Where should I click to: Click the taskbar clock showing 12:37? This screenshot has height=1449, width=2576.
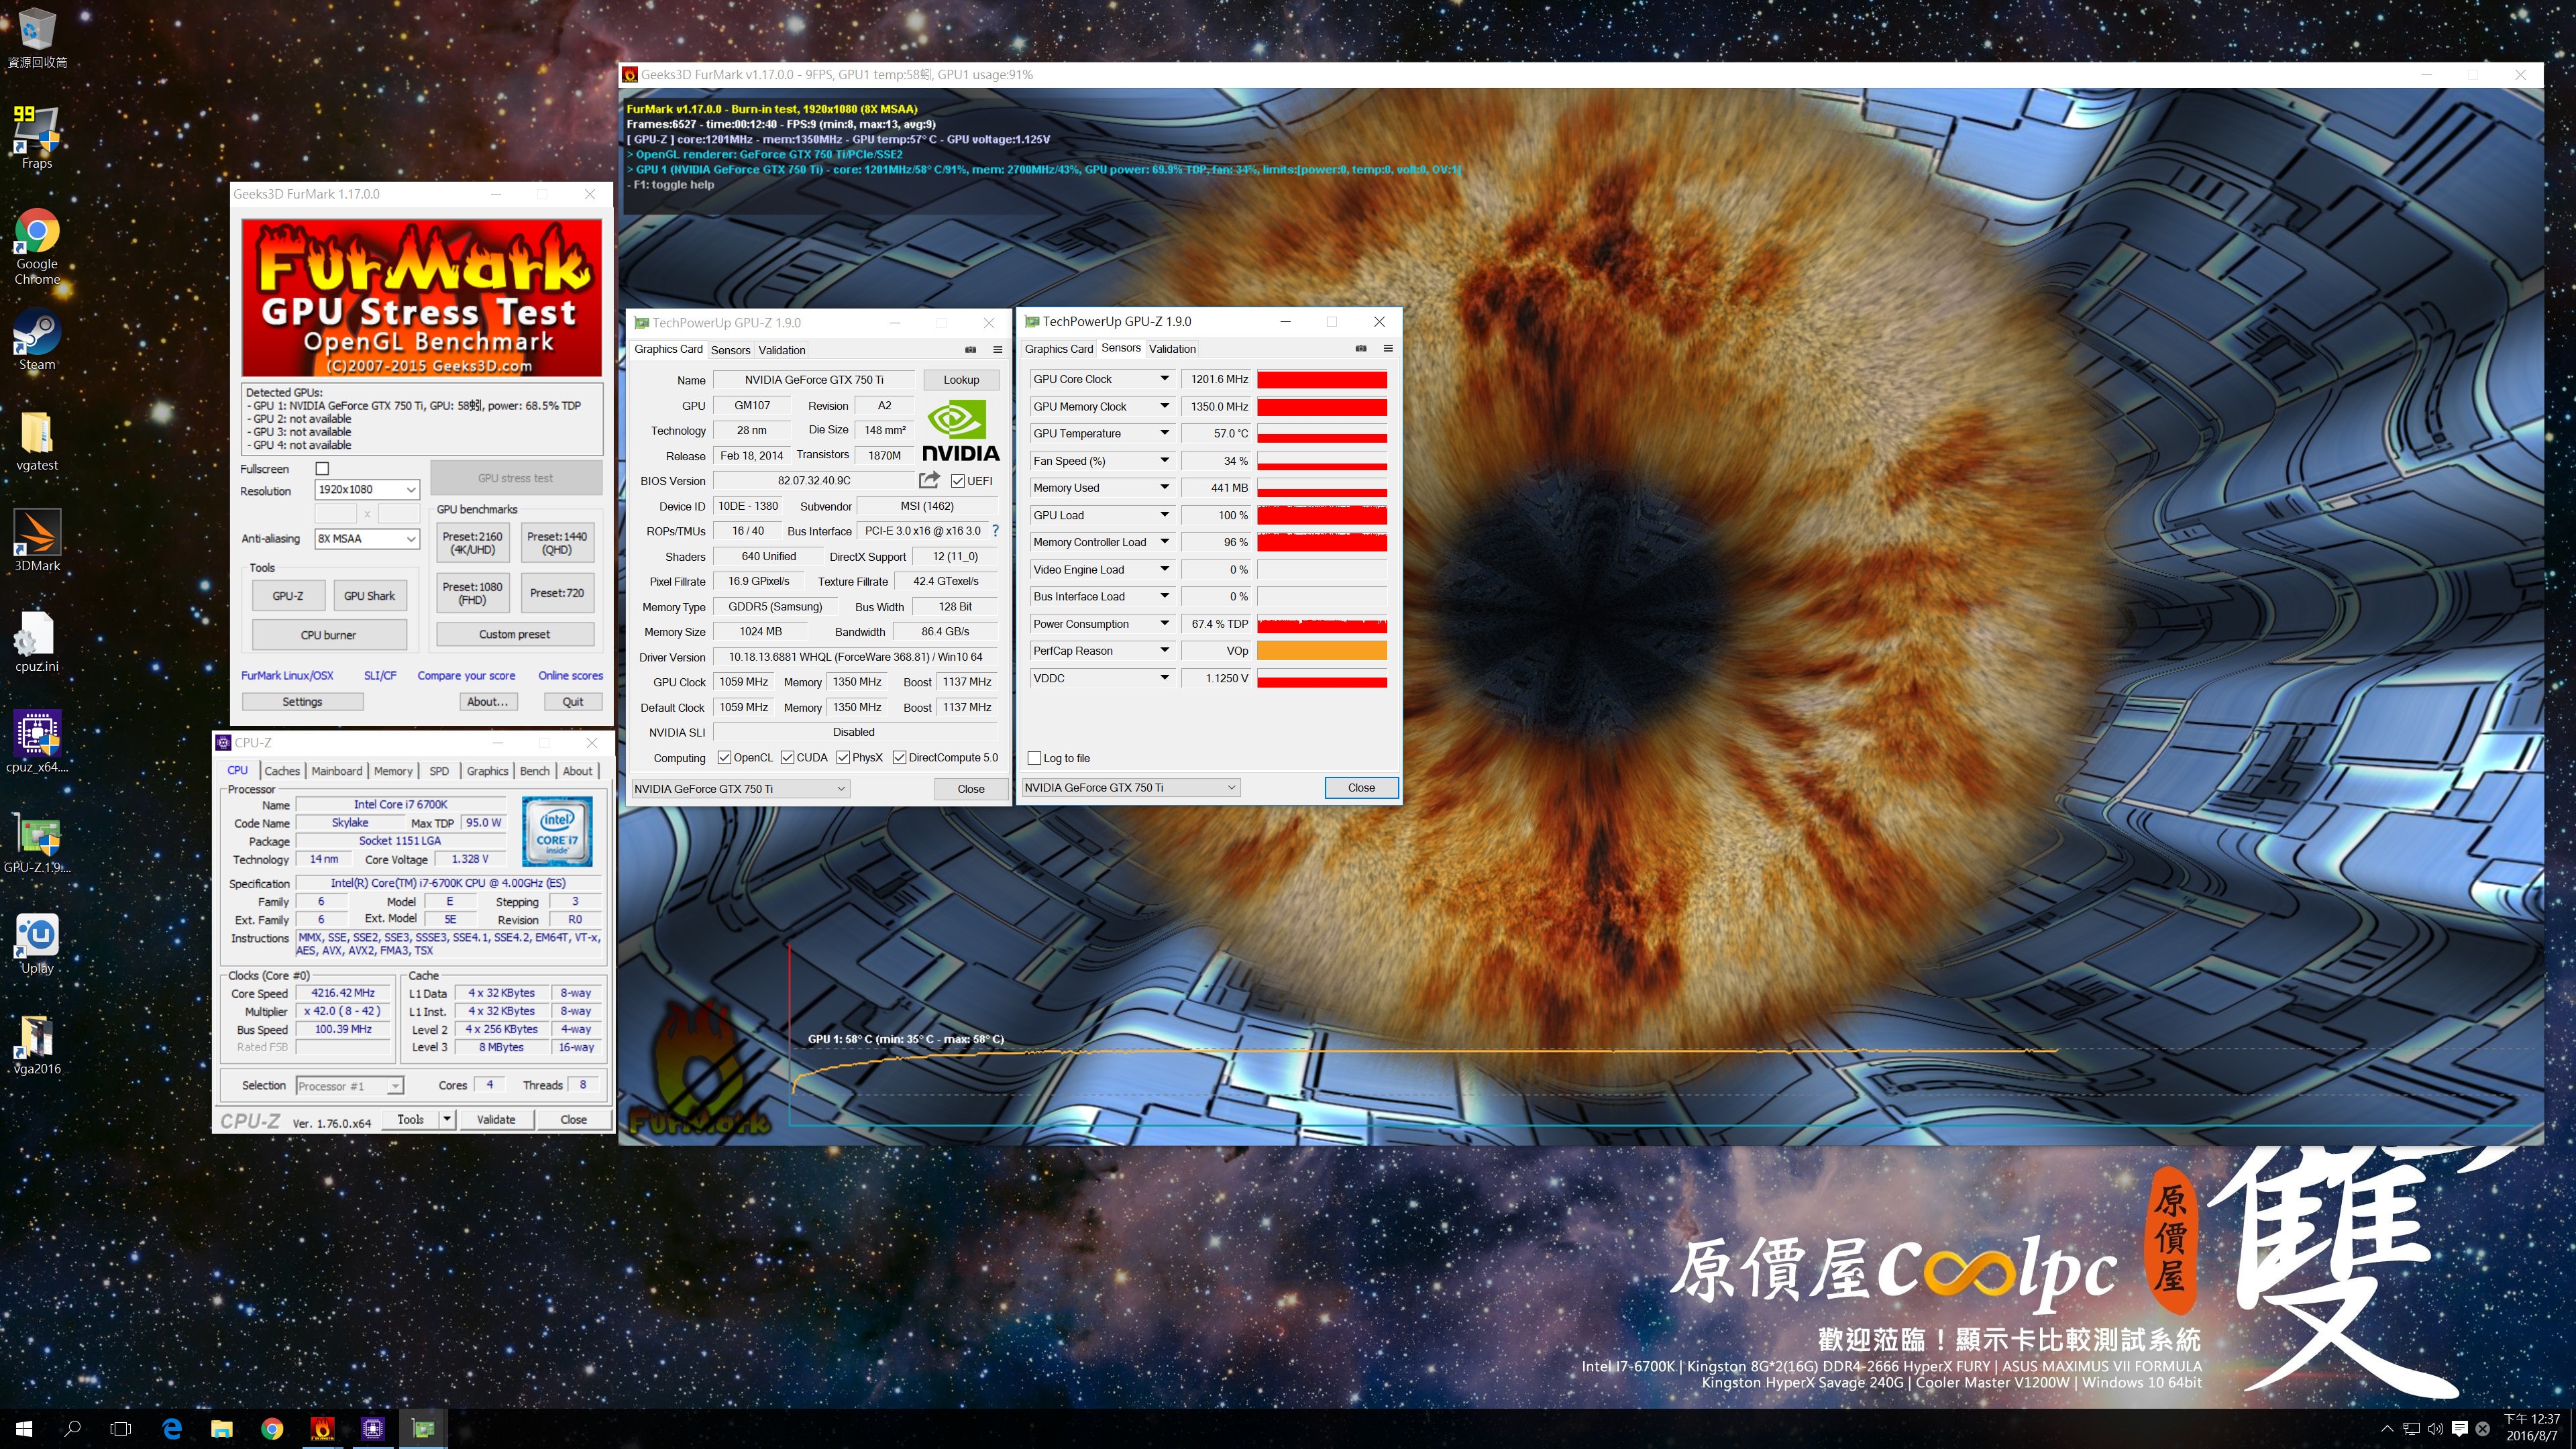[x=2531, y=1427]
